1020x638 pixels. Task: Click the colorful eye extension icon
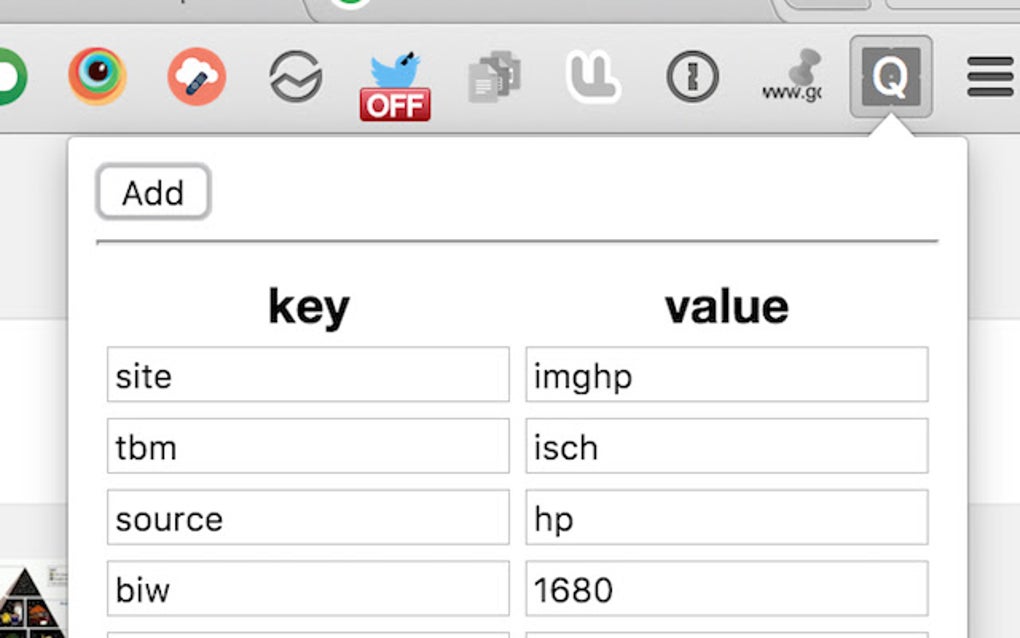click(97, 77)
